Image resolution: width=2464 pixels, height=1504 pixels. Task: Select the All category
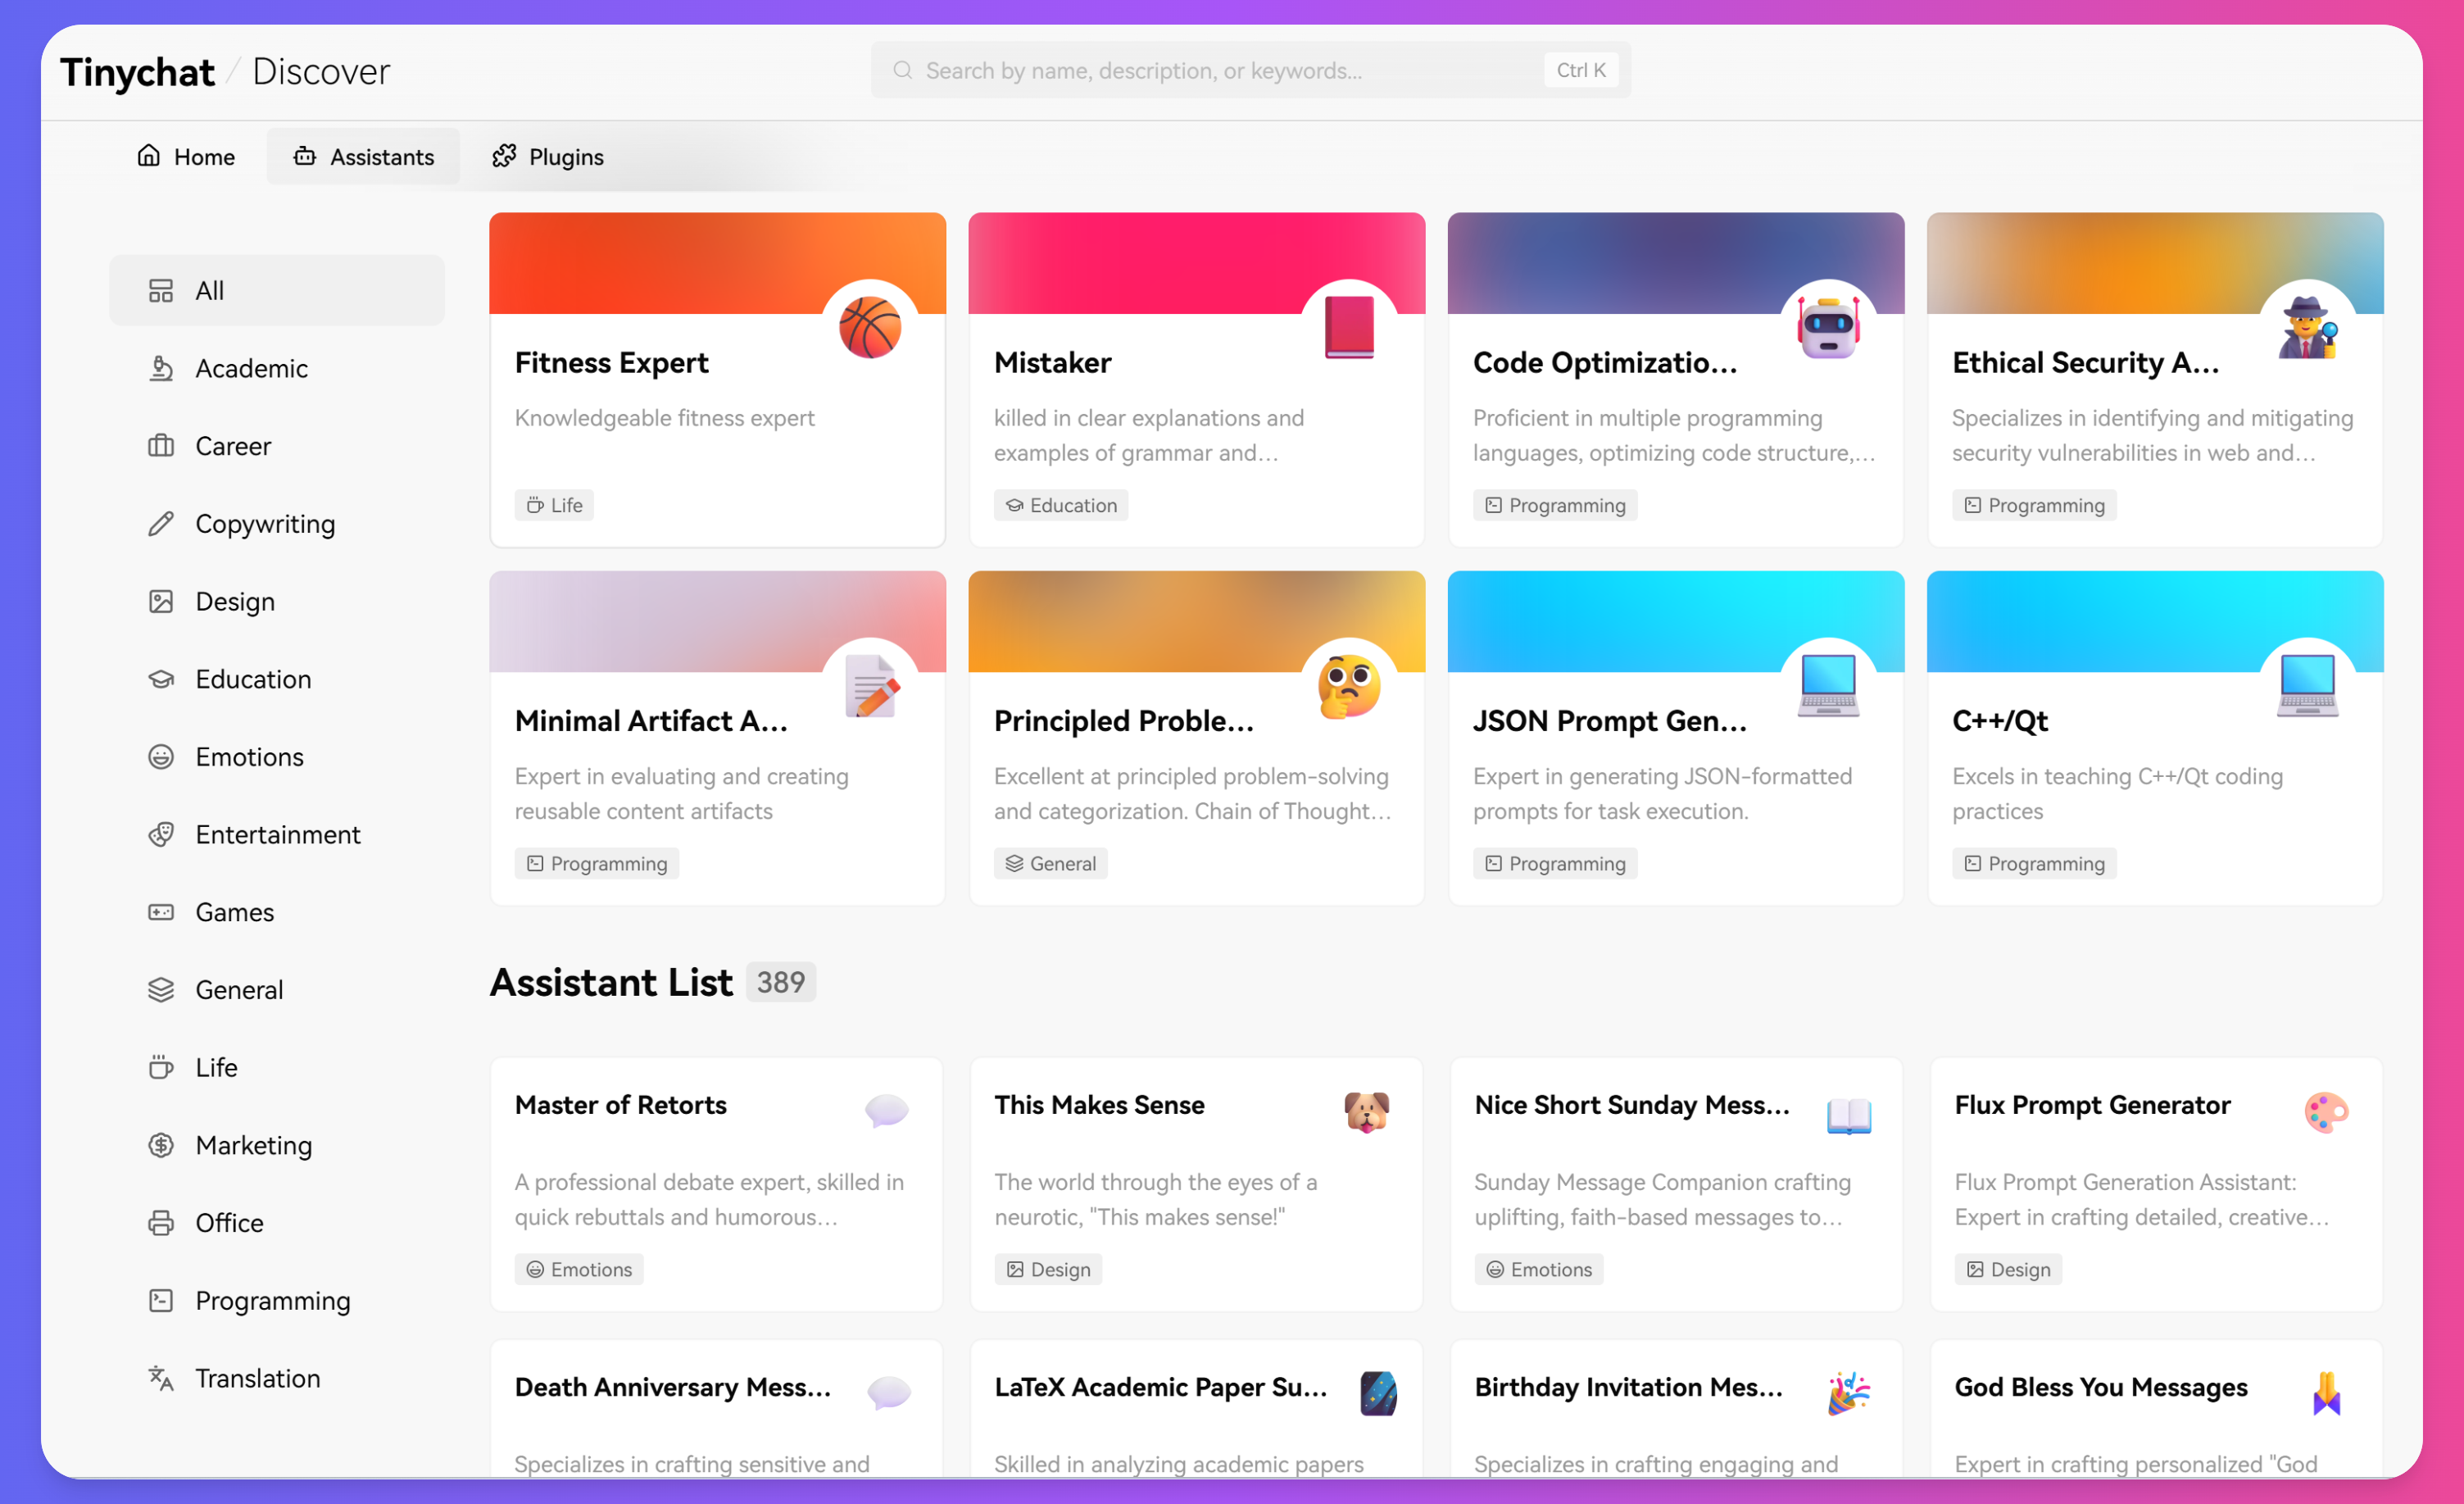[277, 290]
